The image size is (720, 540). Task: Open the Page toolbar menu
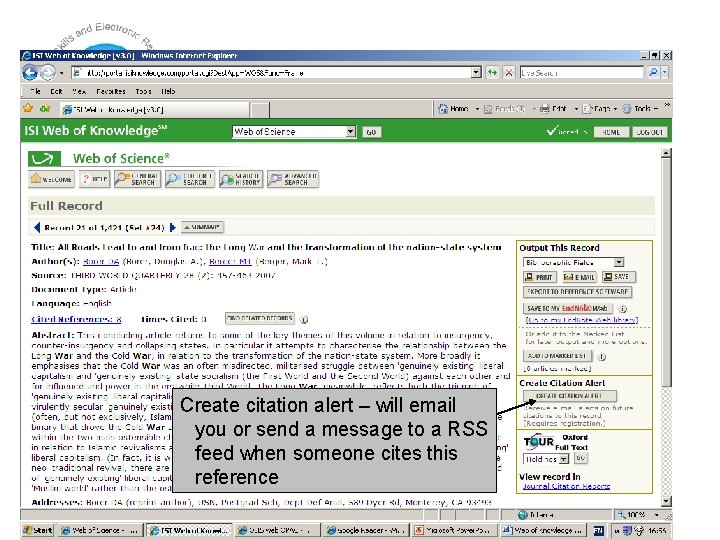tap(600, 109)
